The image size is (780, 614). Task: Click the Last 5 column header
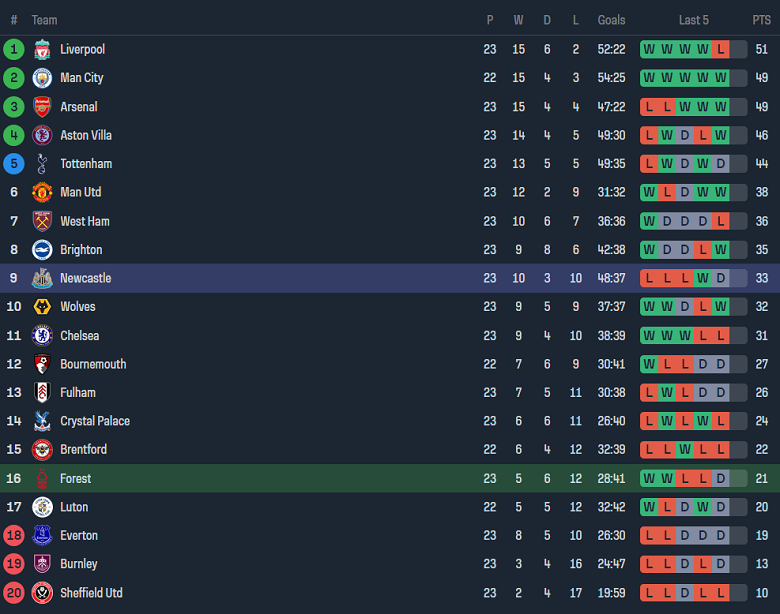693,20
